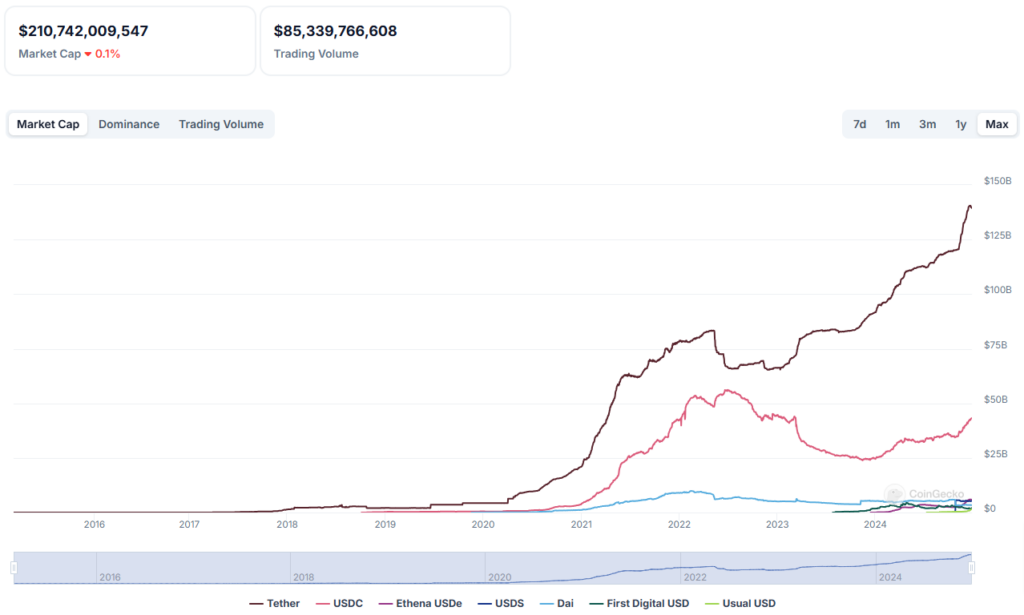
Task: Select the 1m time range
Action: pyautogui.click(x=892, y=124)
